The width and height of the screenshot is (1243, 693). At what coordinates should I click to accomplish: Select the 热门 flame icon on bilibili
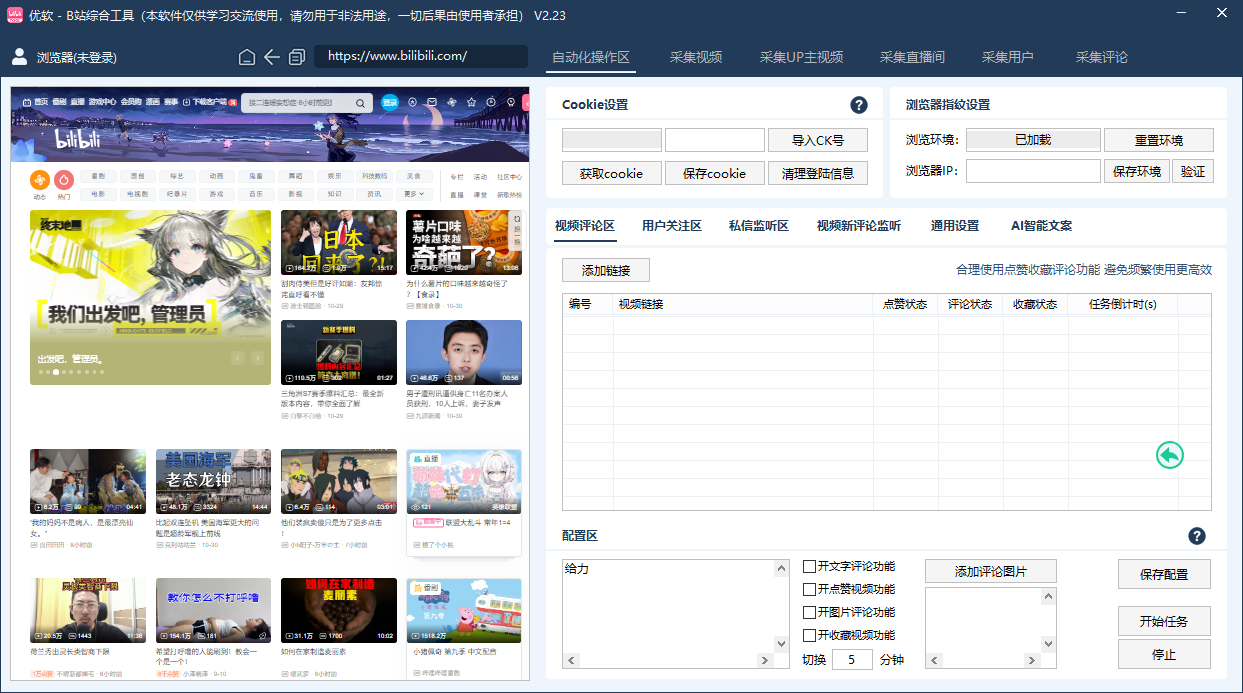(x=63, y=178)
